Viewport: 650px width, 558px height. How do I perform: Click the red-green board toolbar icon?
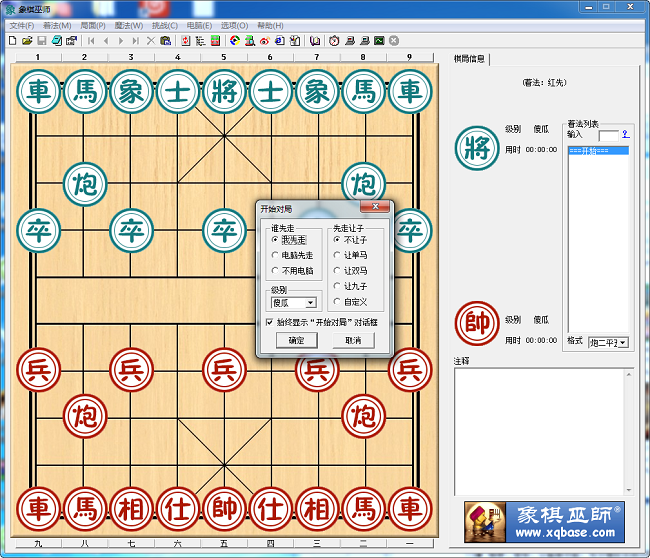click(x=216, y=41)
